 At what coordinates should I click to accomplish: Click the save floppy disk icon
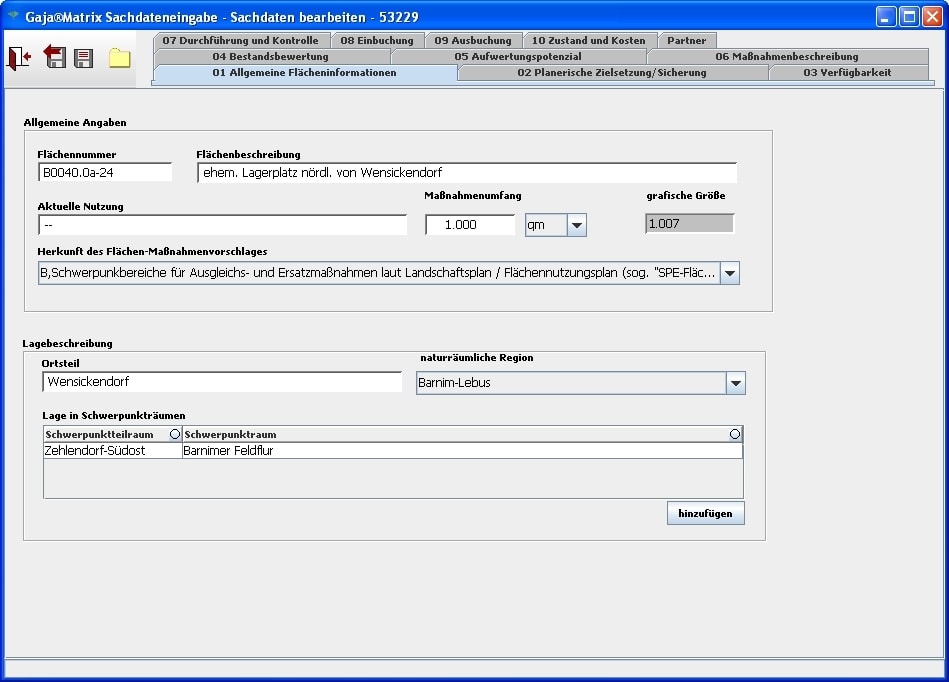[x=84, y=58]
